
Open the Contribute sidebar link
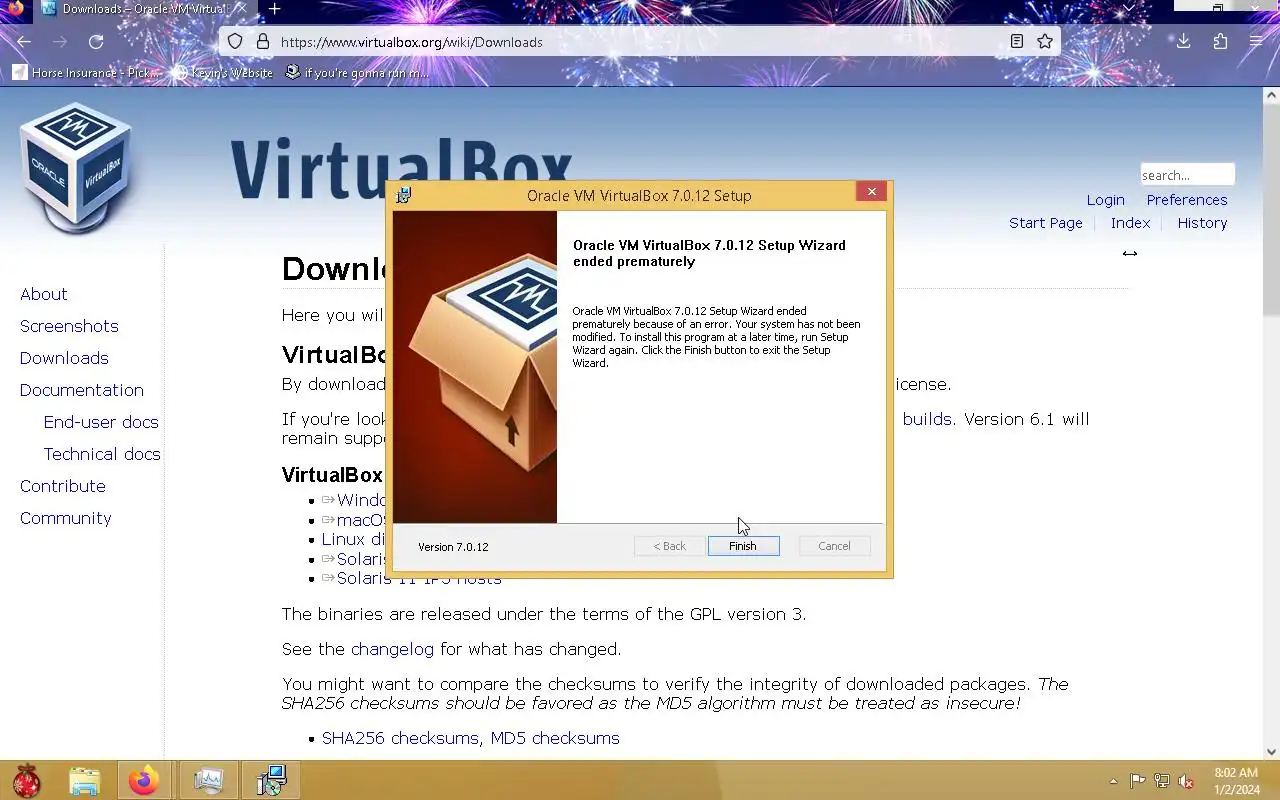point(63,486)
